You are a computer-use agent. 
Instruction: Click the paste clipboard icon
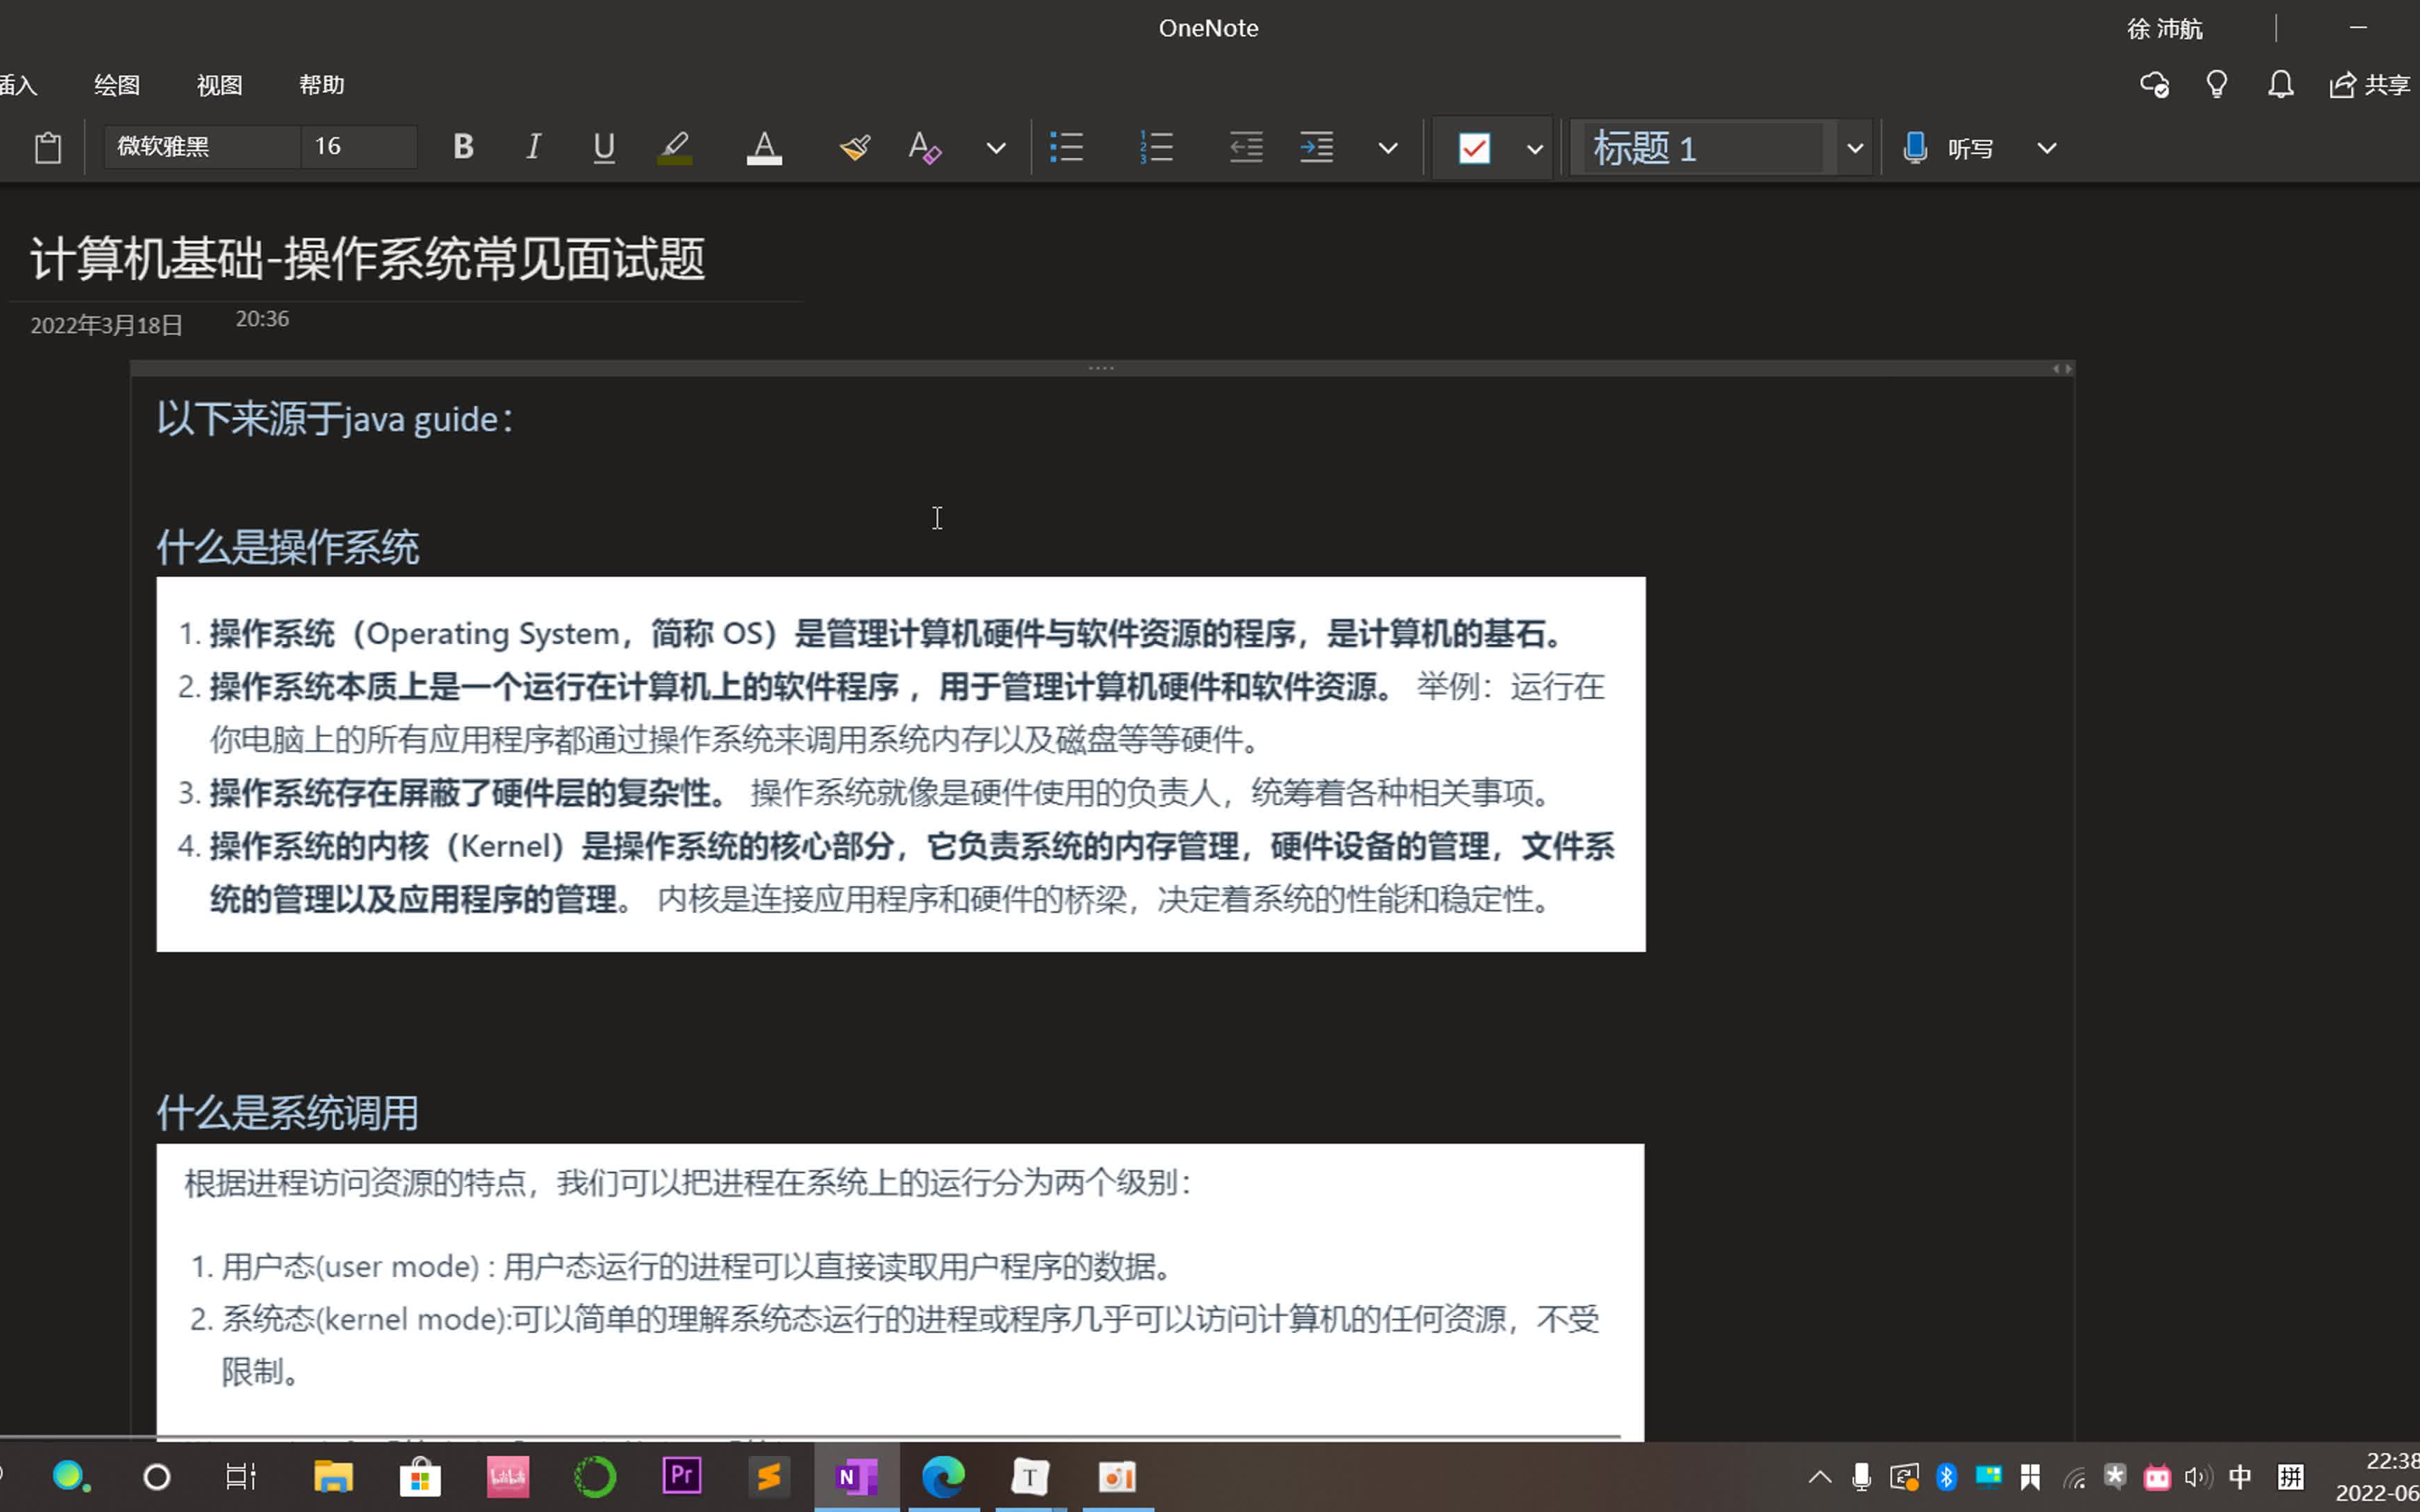click(48, 147)
